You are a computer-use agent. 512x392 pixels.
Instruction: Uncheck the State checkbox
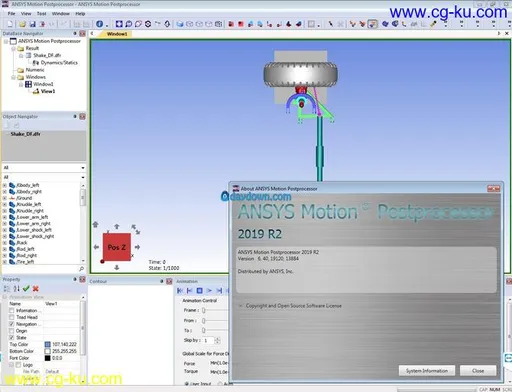point(12,338)
